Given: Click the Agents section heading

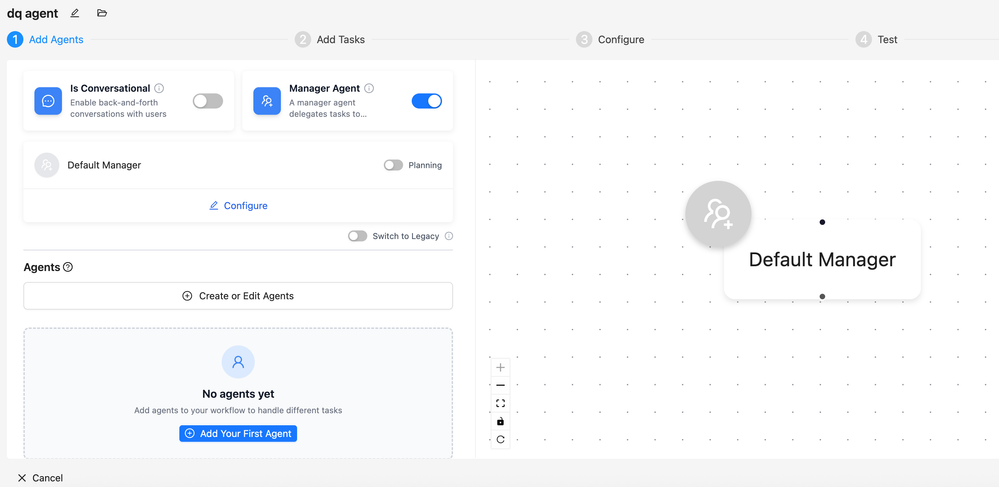Looking at the screenshot, I should tap(41, 267).
